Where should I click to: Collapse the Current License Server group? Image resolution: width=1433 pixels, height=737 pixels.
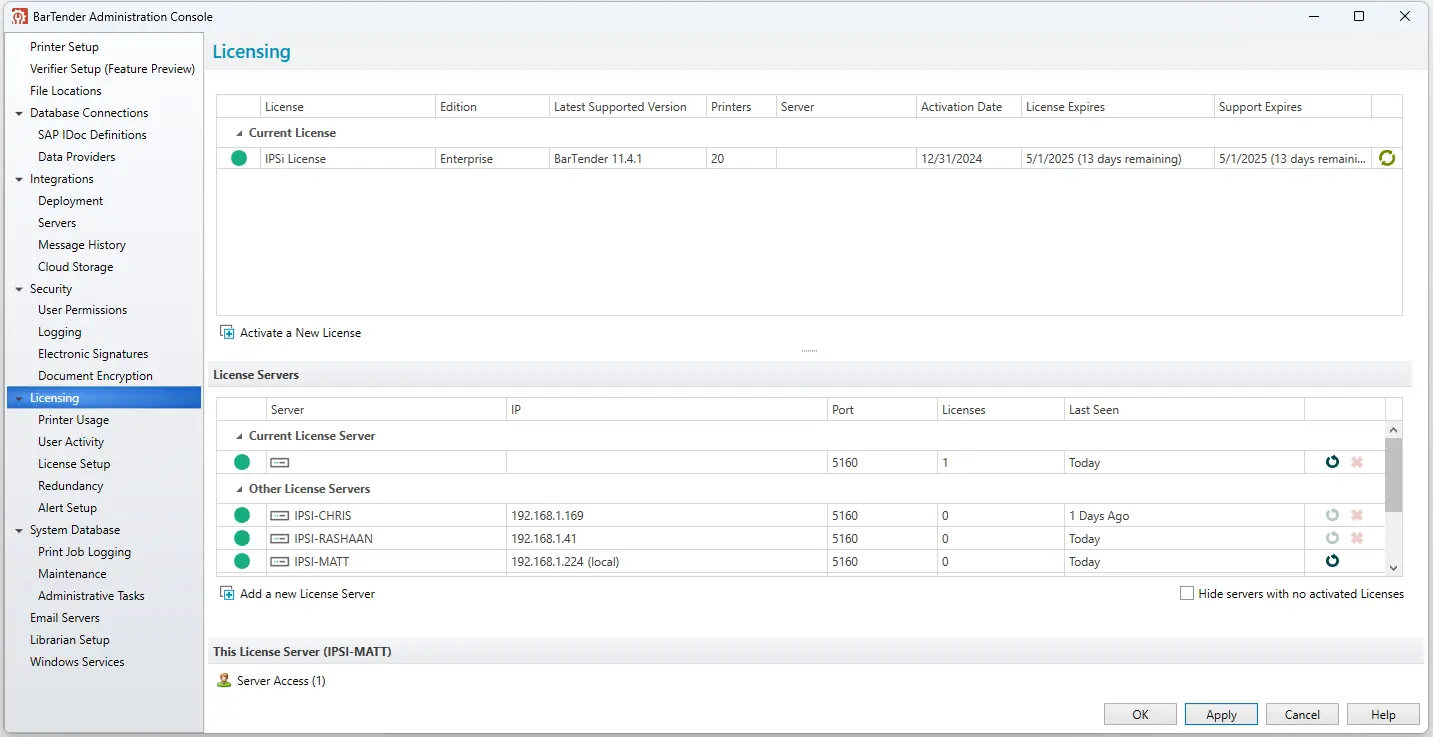tap(239, 436)
